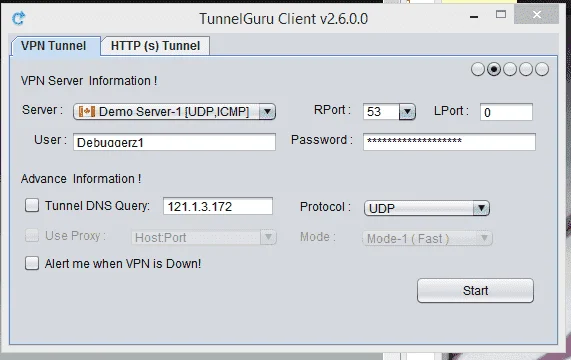Select the fourth radio button at top right

pos(526,69)
